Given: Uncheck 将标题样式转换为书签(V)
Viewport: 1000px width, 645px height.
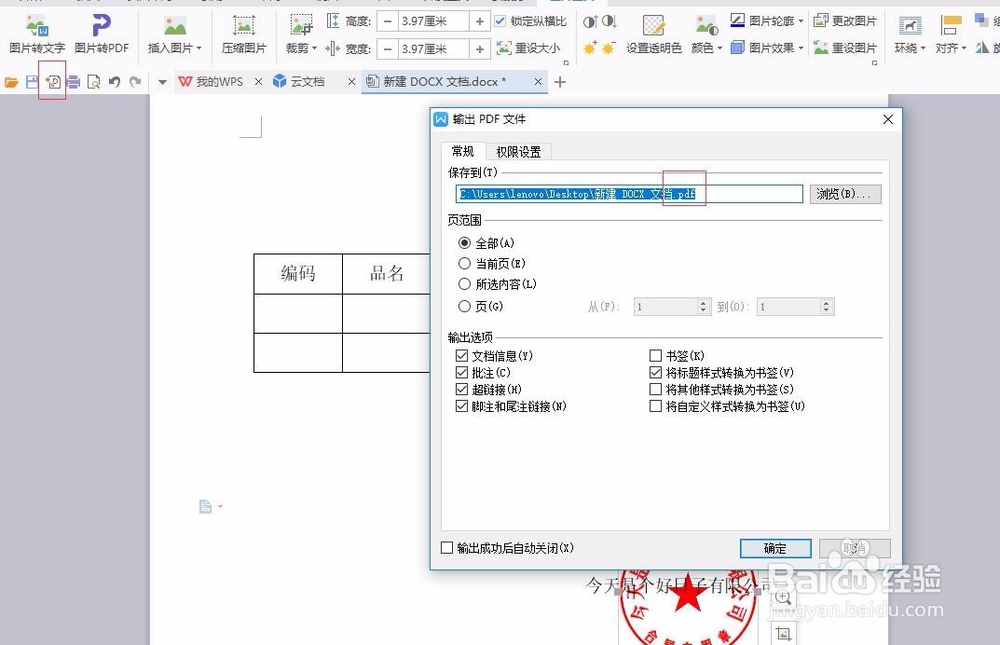Looking at the screenshot, I should point(655,372).
